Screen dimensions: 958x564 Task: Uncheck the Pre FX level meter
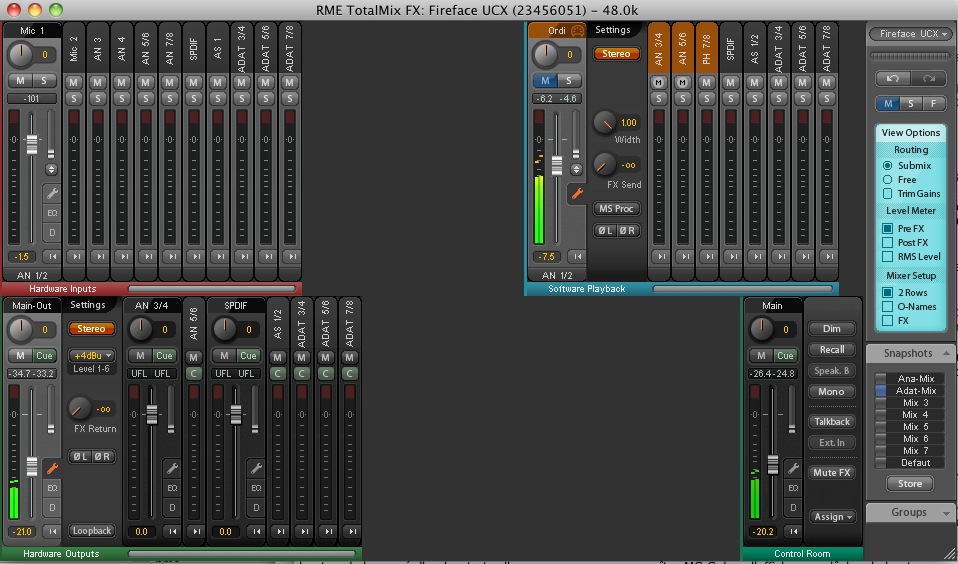click(887, 229)
